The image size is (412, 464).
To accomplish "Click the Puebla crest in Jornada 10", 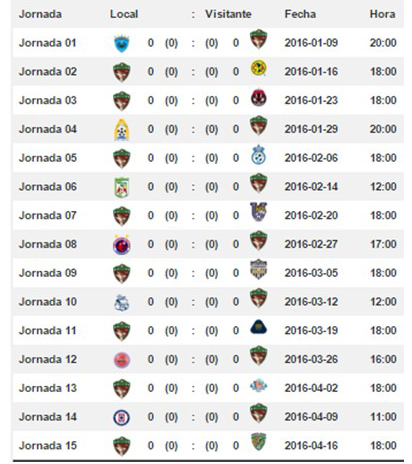I will click(x=122, y=303).
